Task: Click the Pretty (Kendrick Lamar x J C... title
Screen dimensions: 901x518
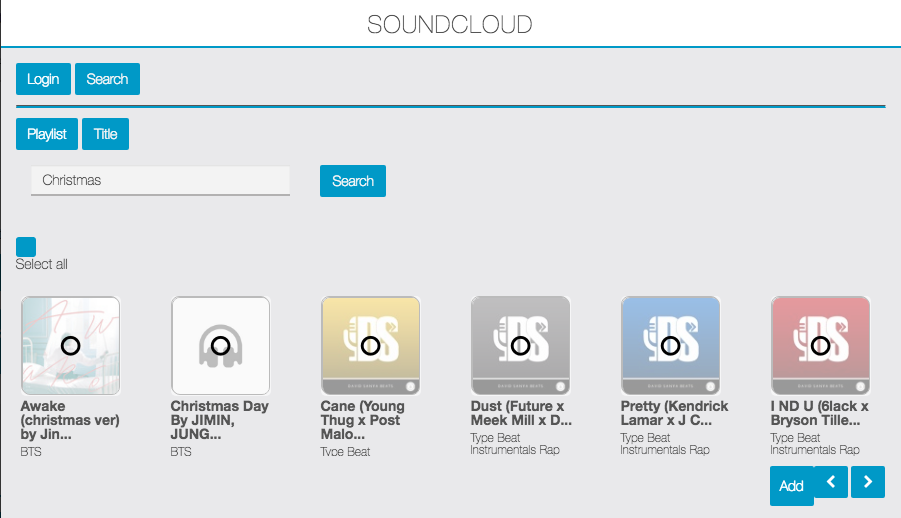Action: 674,413
